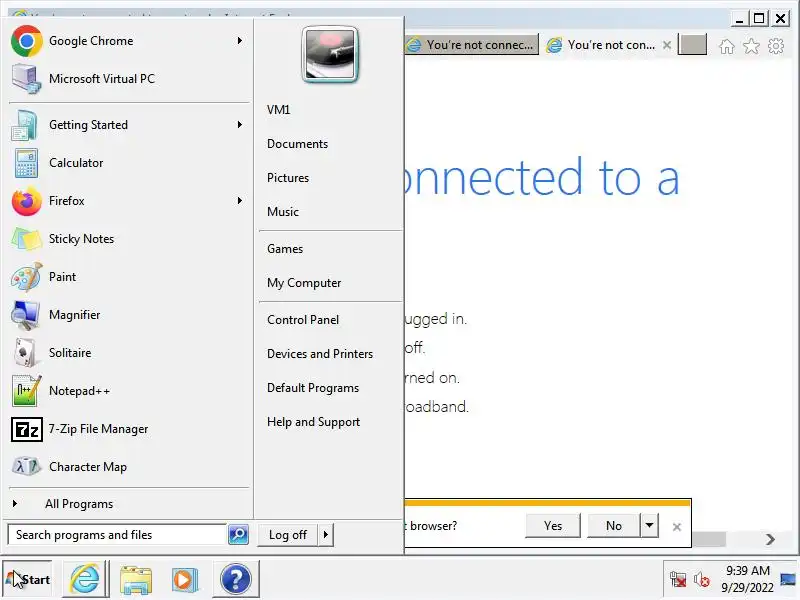Go to the browser Home icon
Viewport: 800px width, 600px height.
pyautogui.click(x=727, y=46)
